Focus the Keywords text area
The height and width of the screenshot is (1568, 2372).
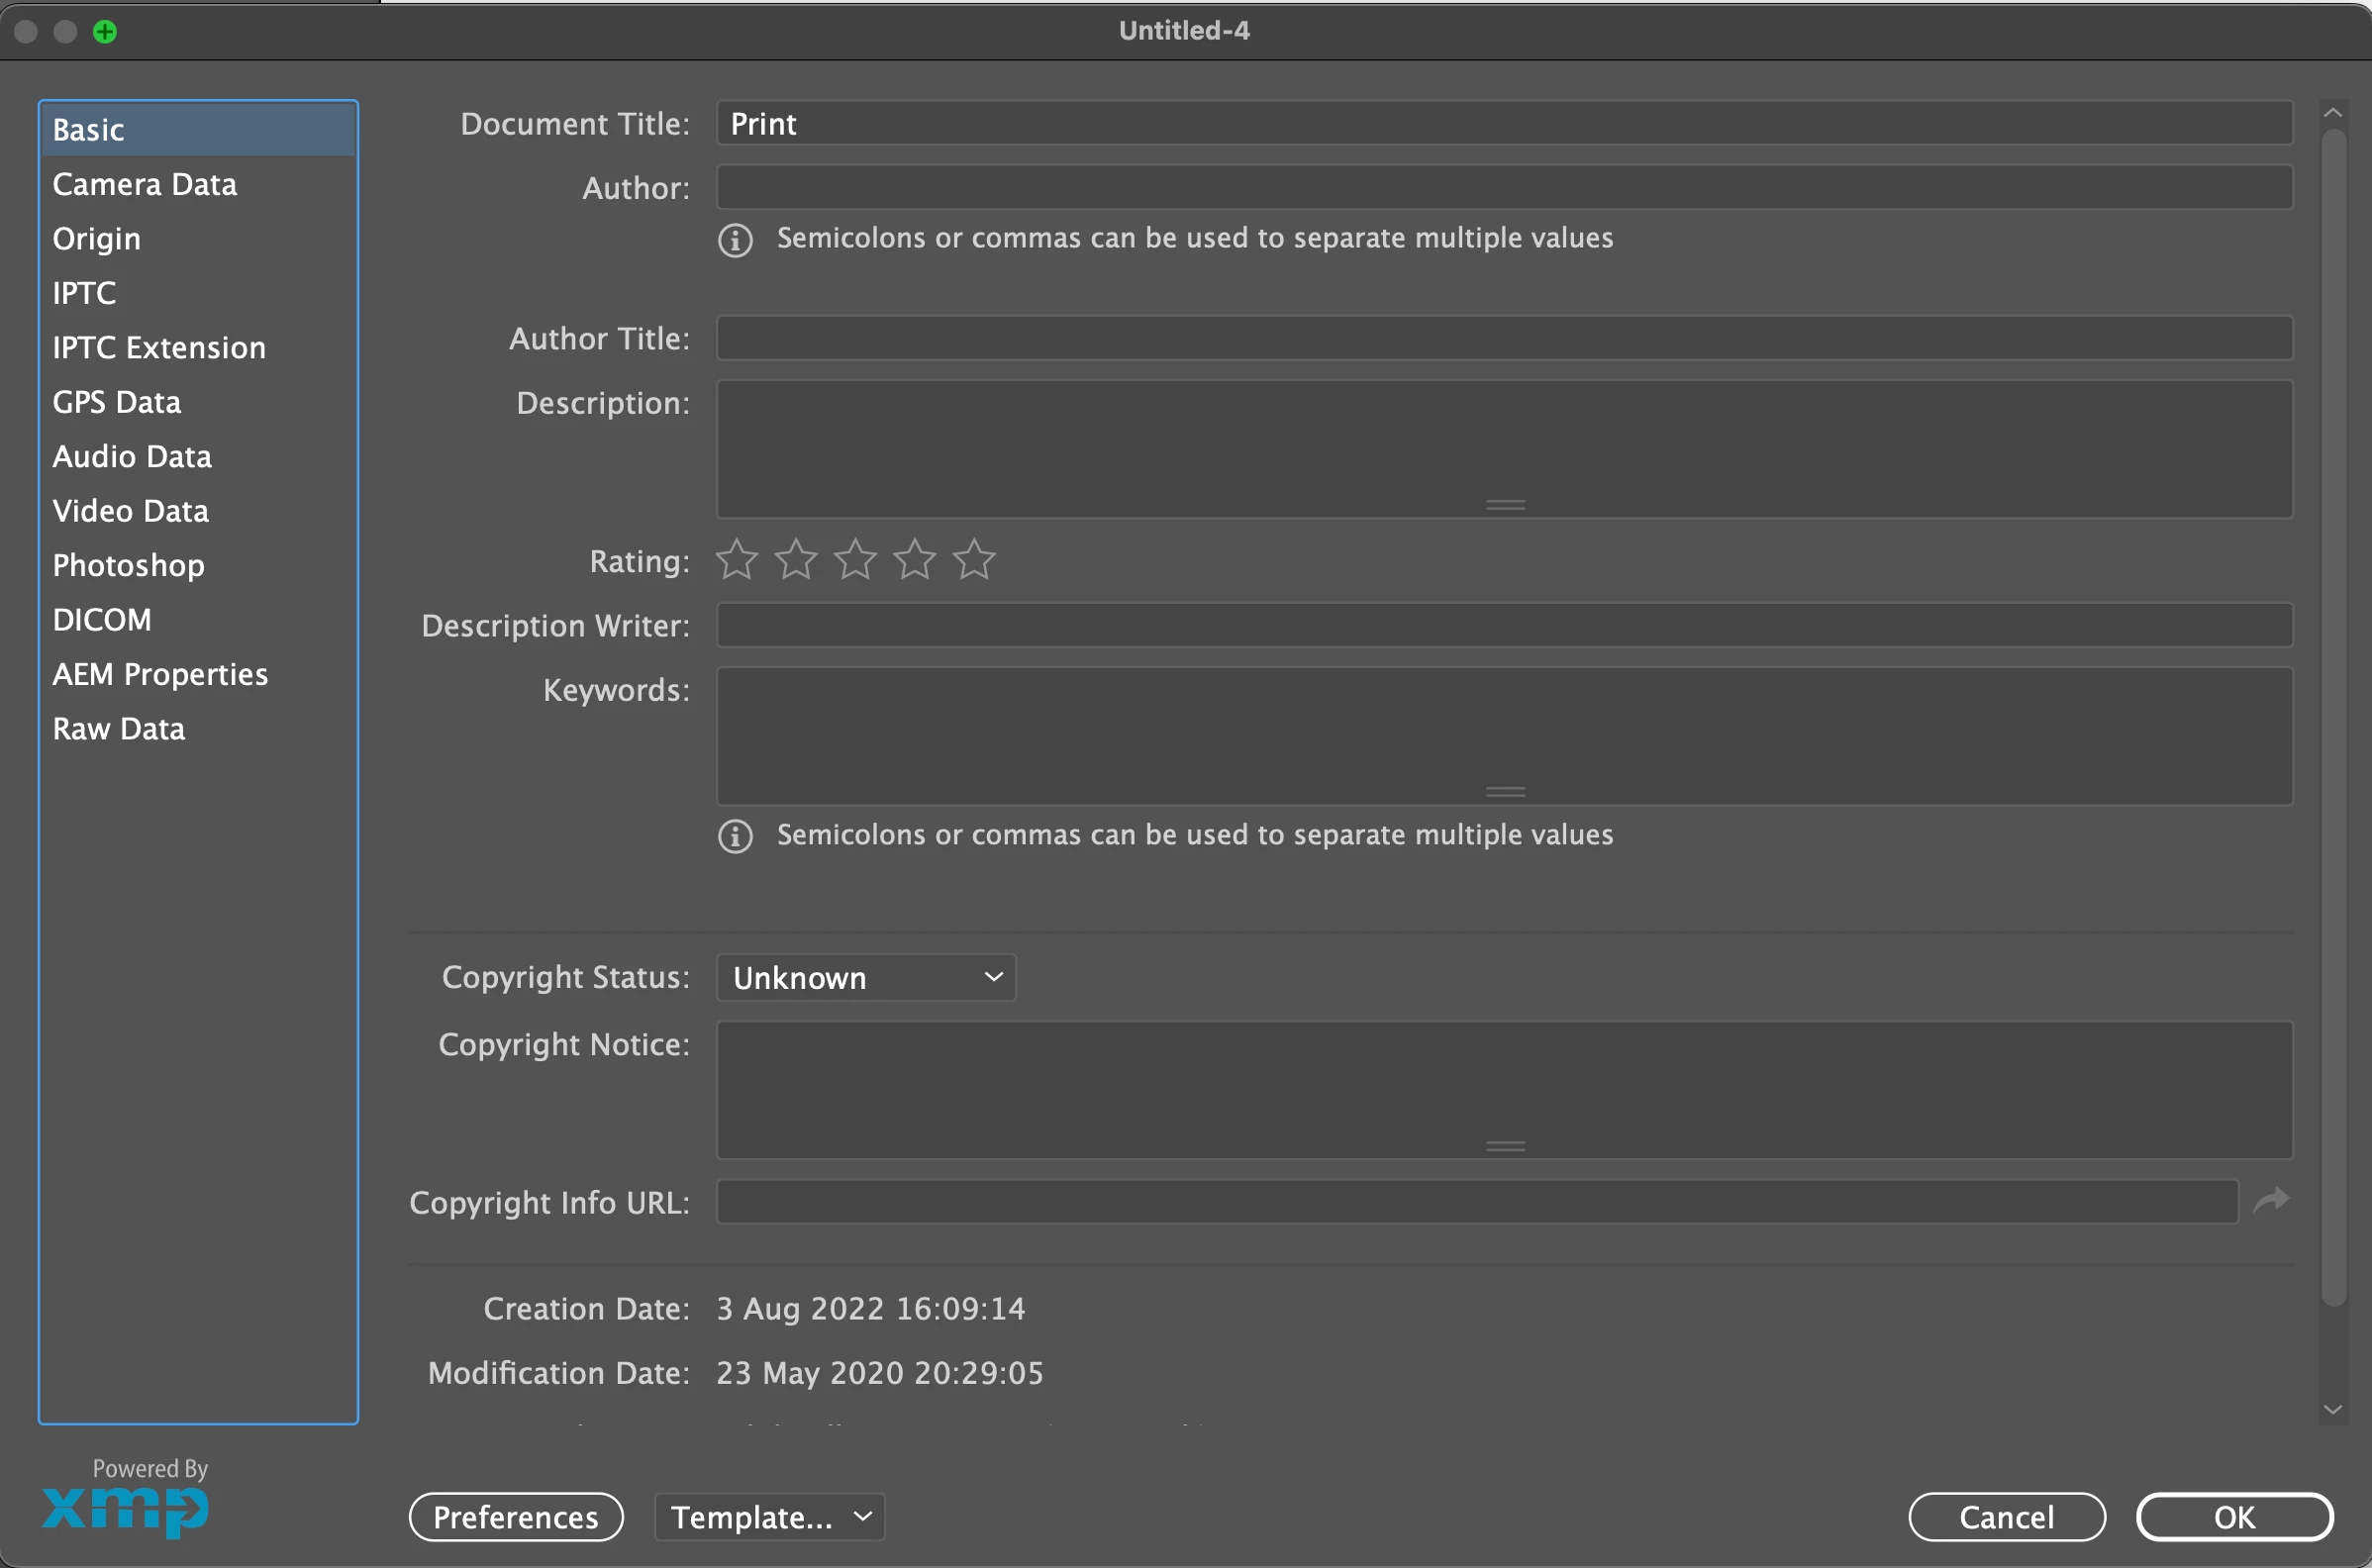[x=1504, y=735]
